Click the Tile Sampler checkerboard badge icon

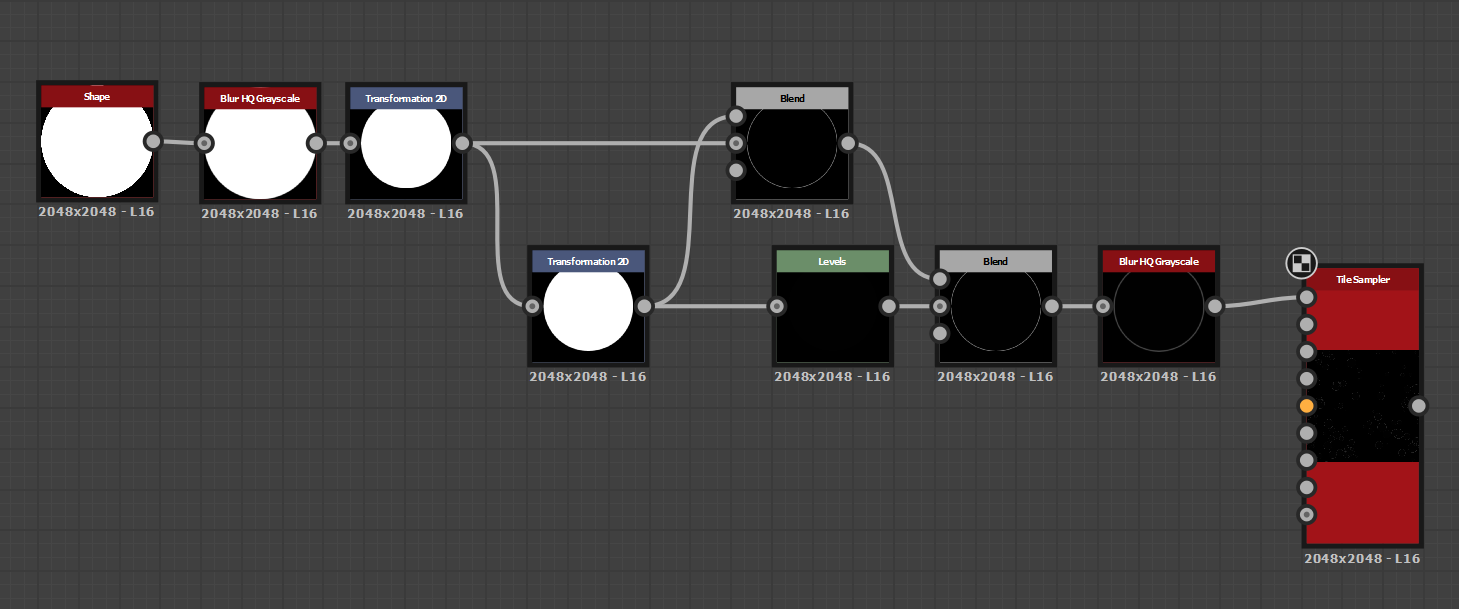(1301, 263)
